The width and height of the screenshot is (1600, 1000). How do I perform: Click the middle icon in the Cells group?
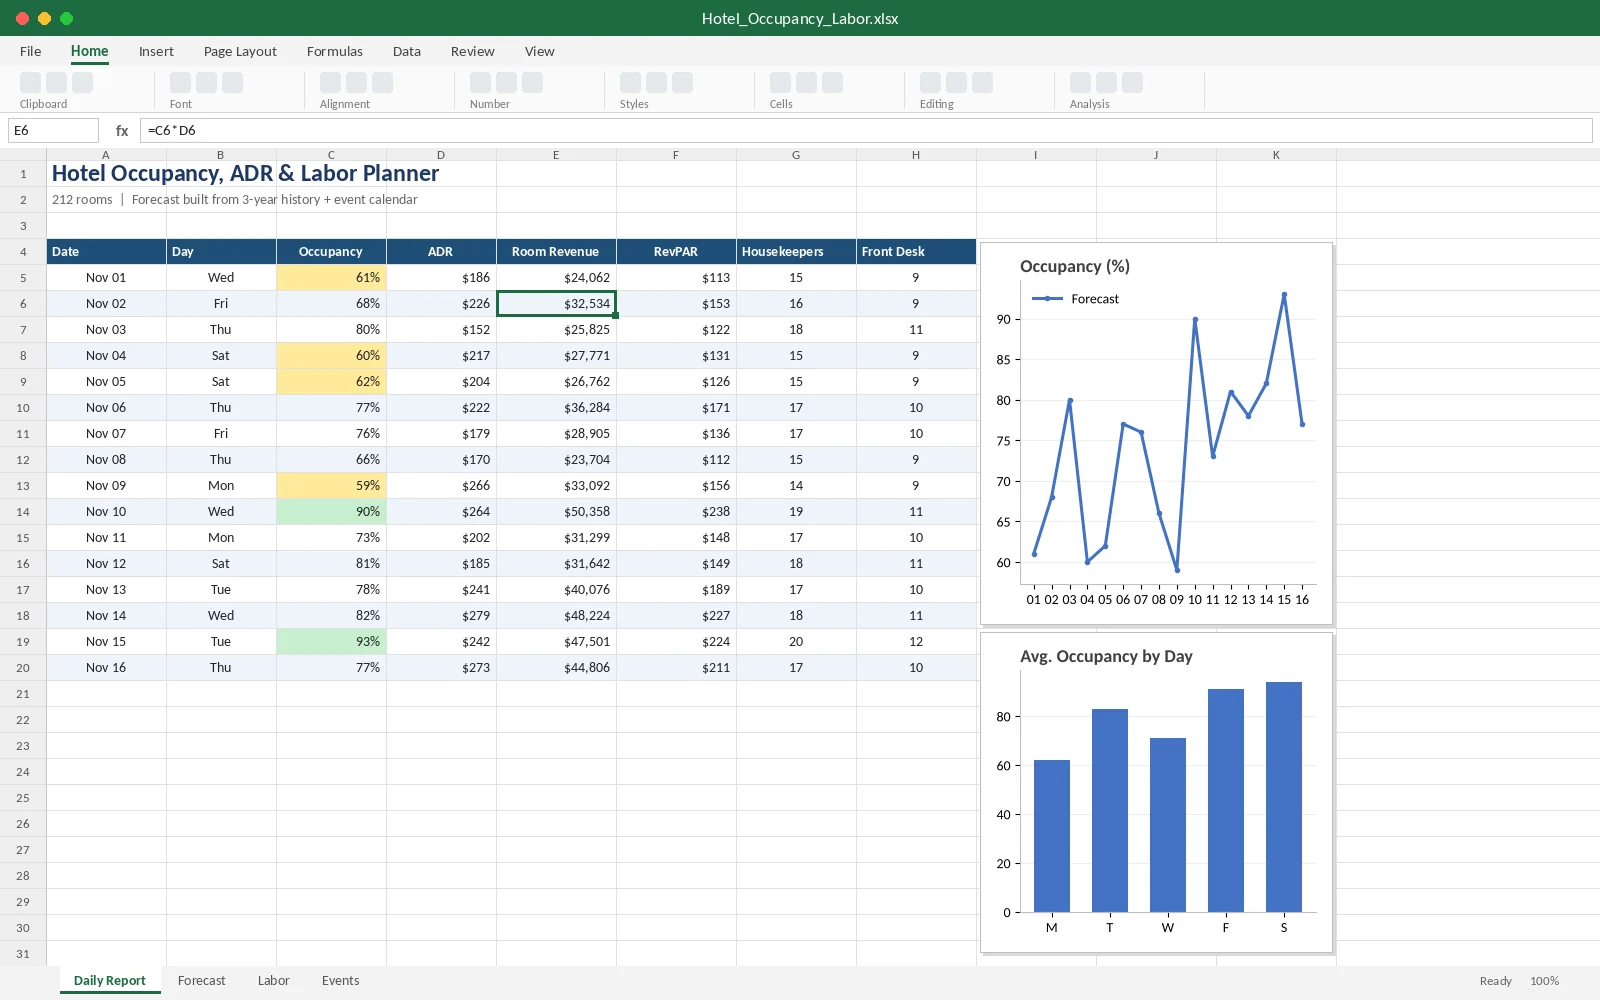(x=807, y=83)
